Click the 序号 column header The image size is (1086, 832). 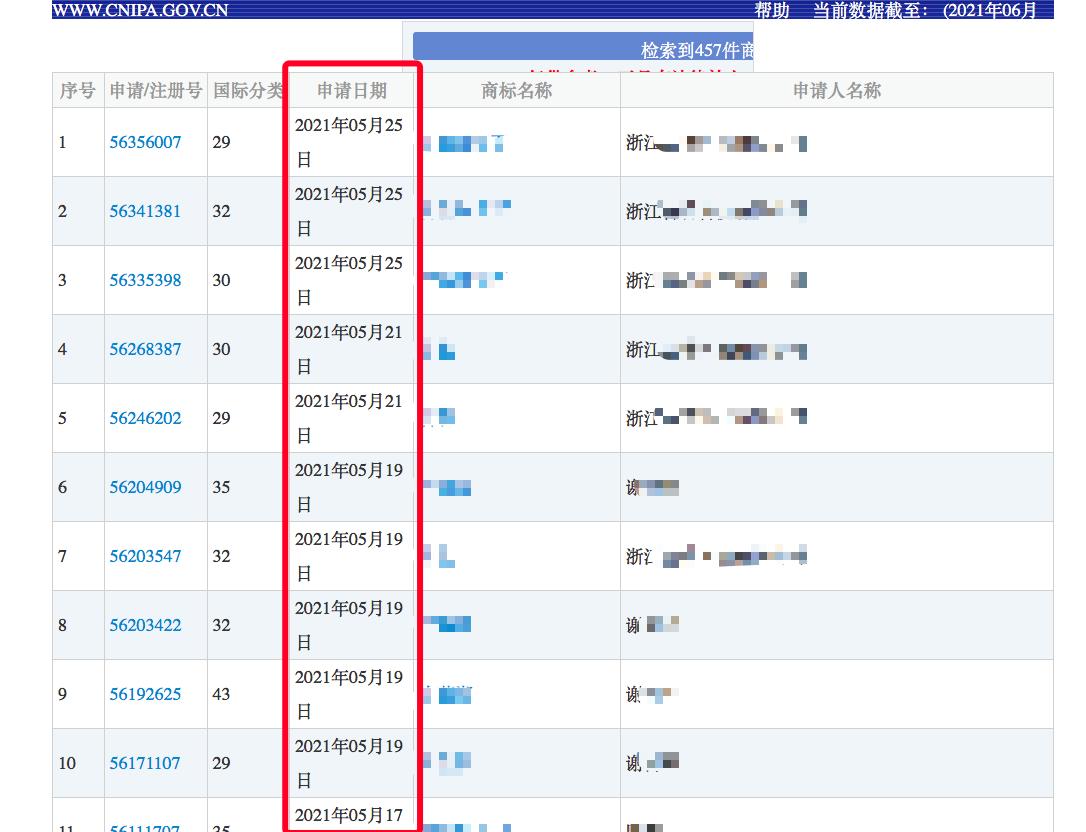78,91
